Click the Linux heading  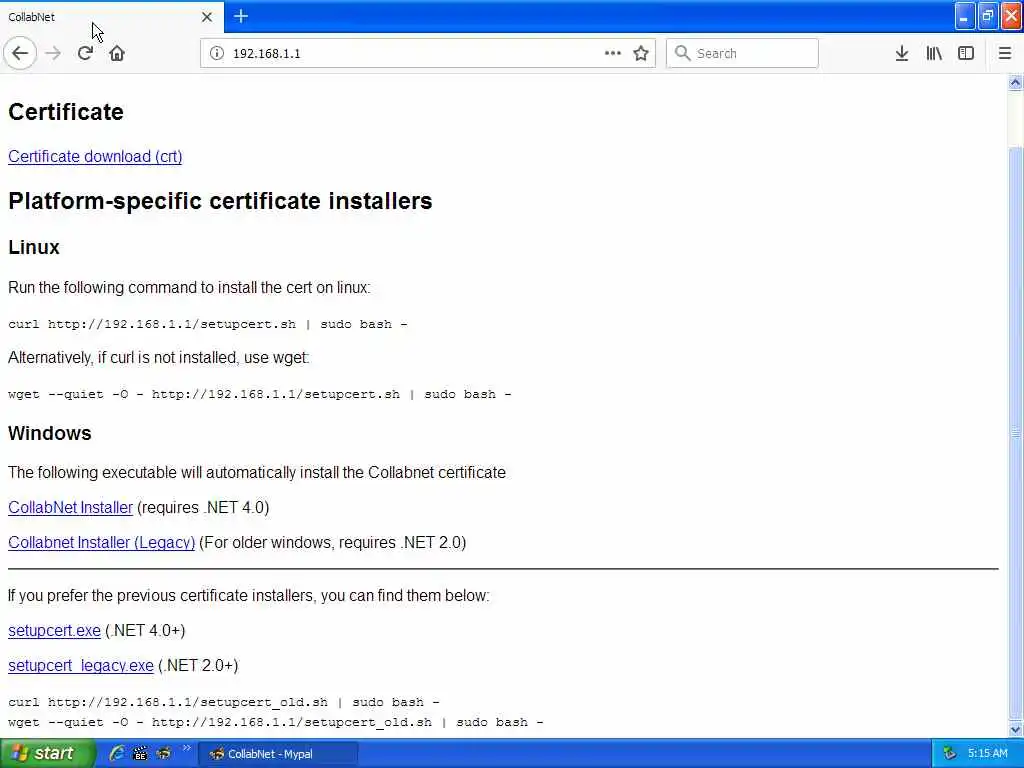coord(34,248)
